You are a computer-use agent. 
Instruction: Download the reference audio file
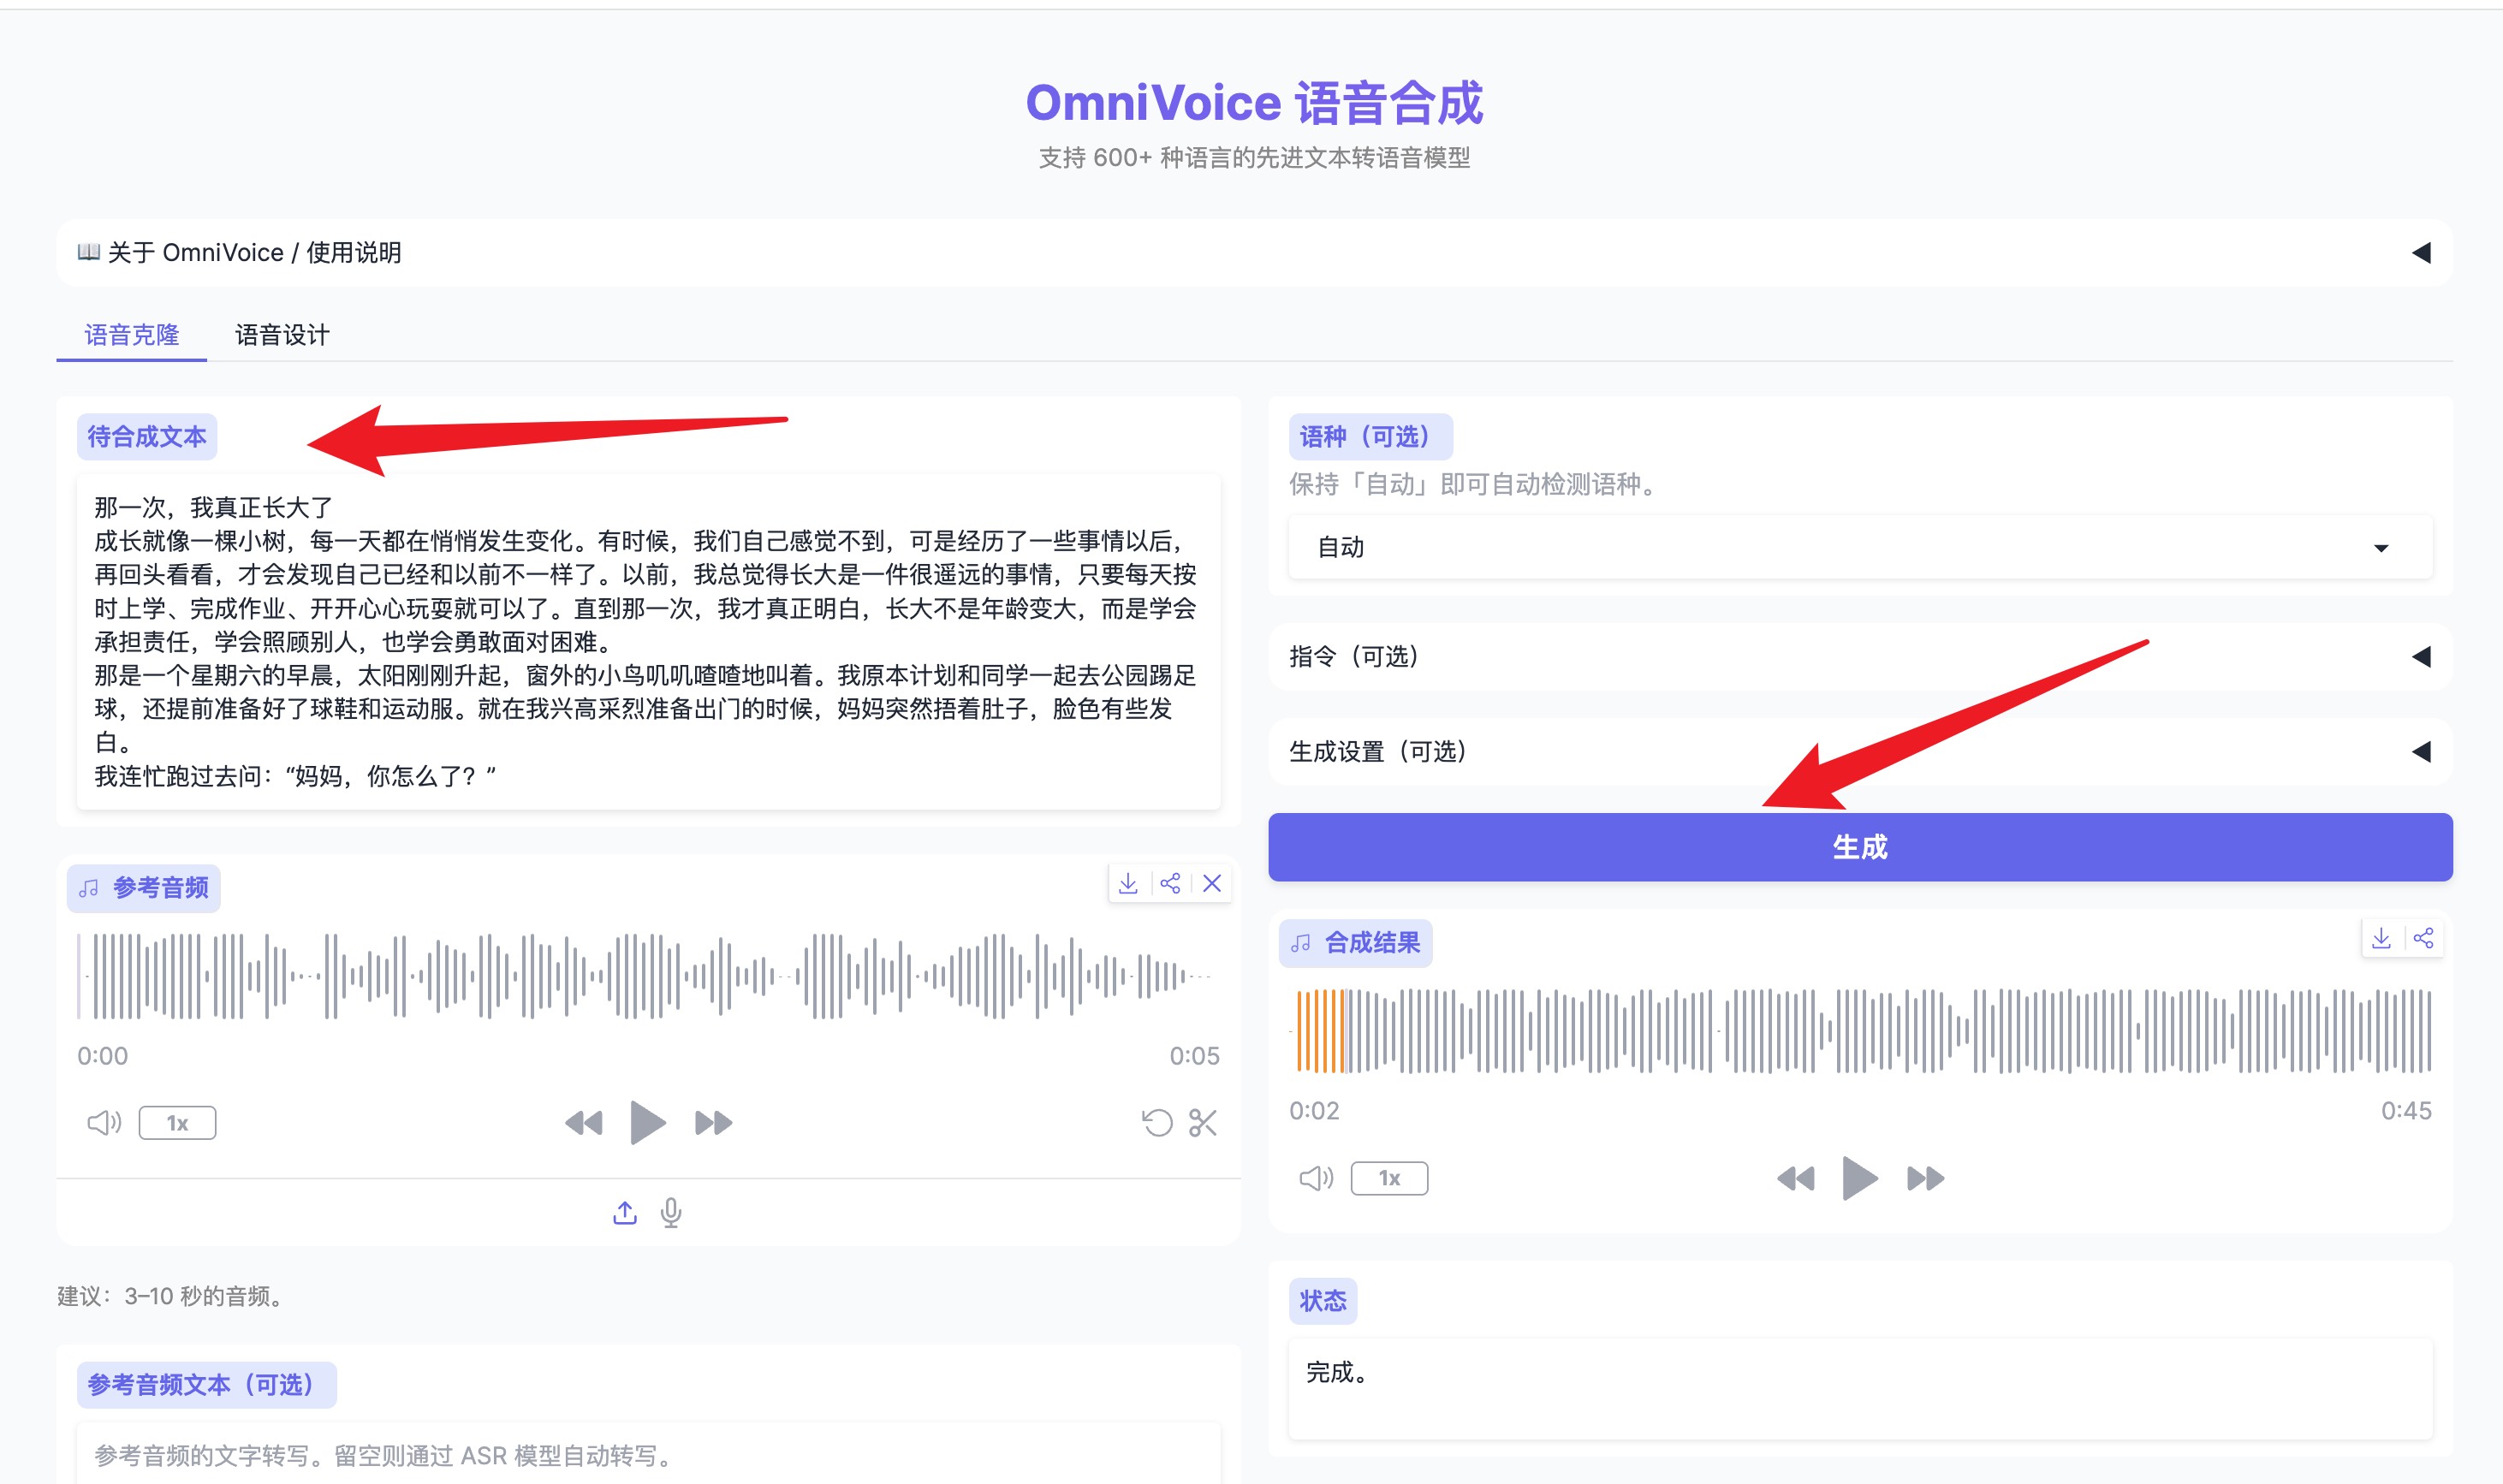[1128, 883]
